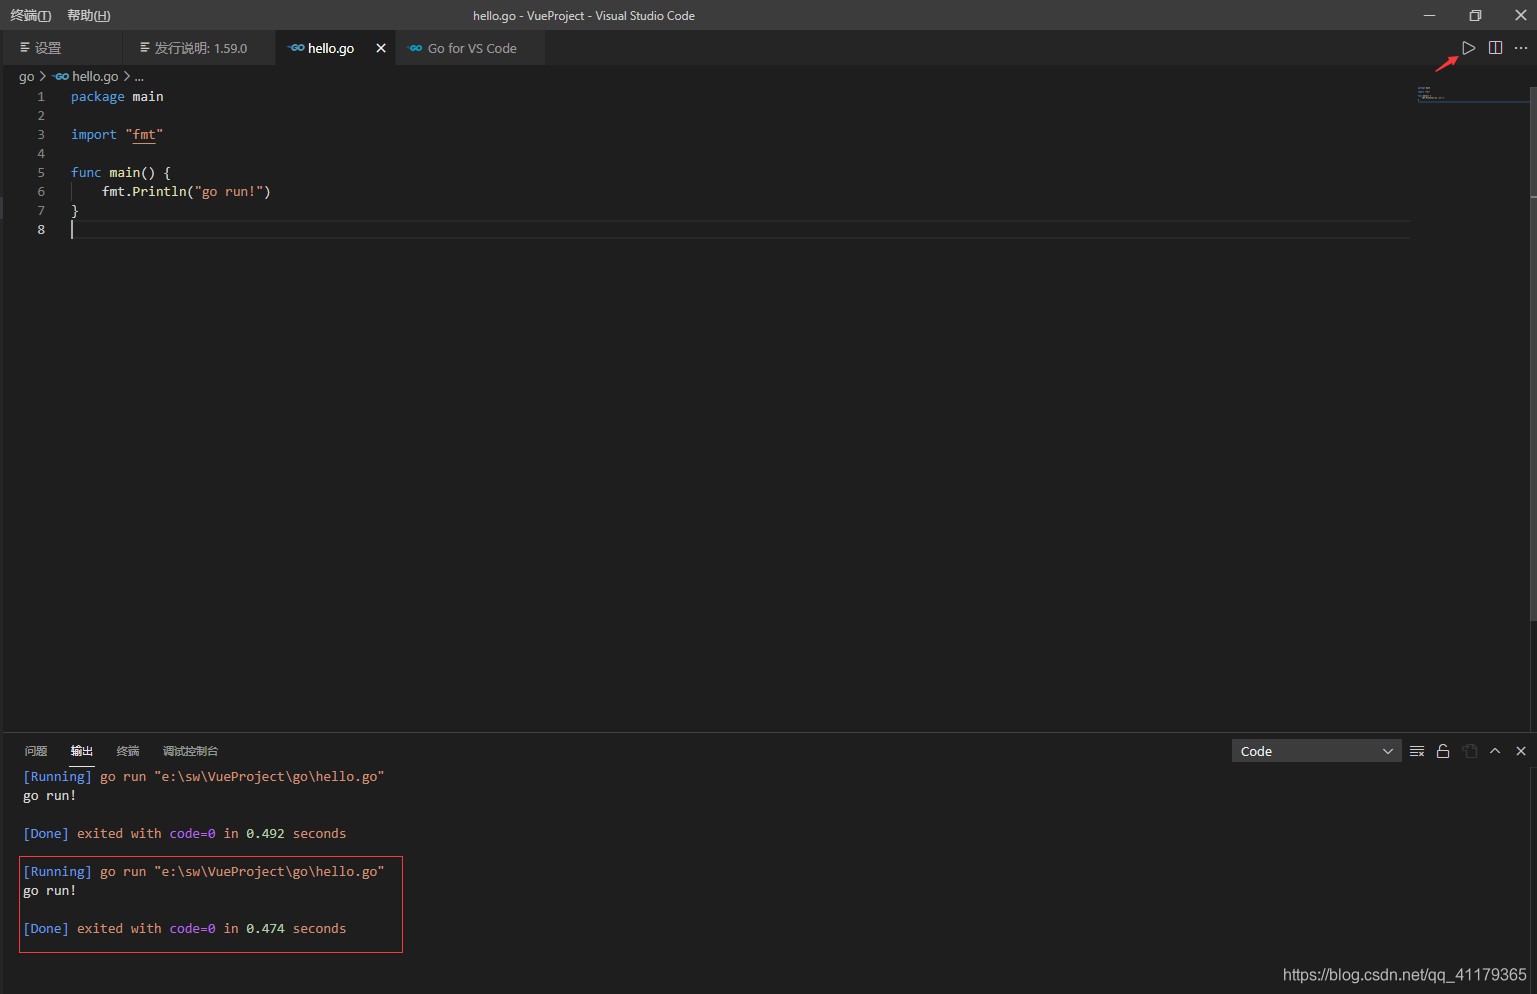Screen dimensions: 1537x994
Task: Close the hello.go tab
Action: coord(381,48)
